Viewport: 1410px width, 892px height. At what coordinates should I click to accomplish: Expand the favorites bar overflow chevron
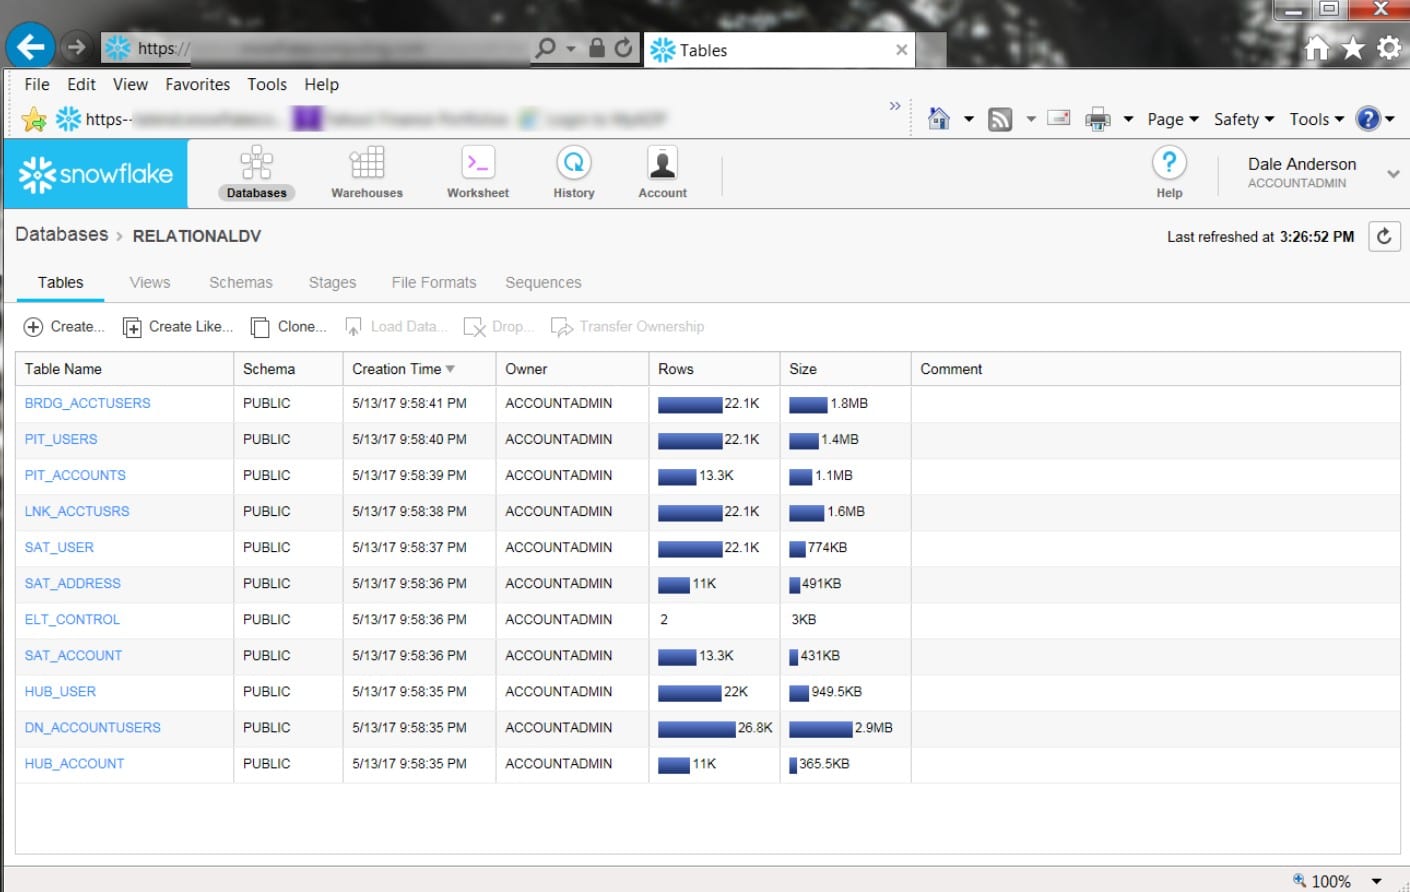[895, 106]
